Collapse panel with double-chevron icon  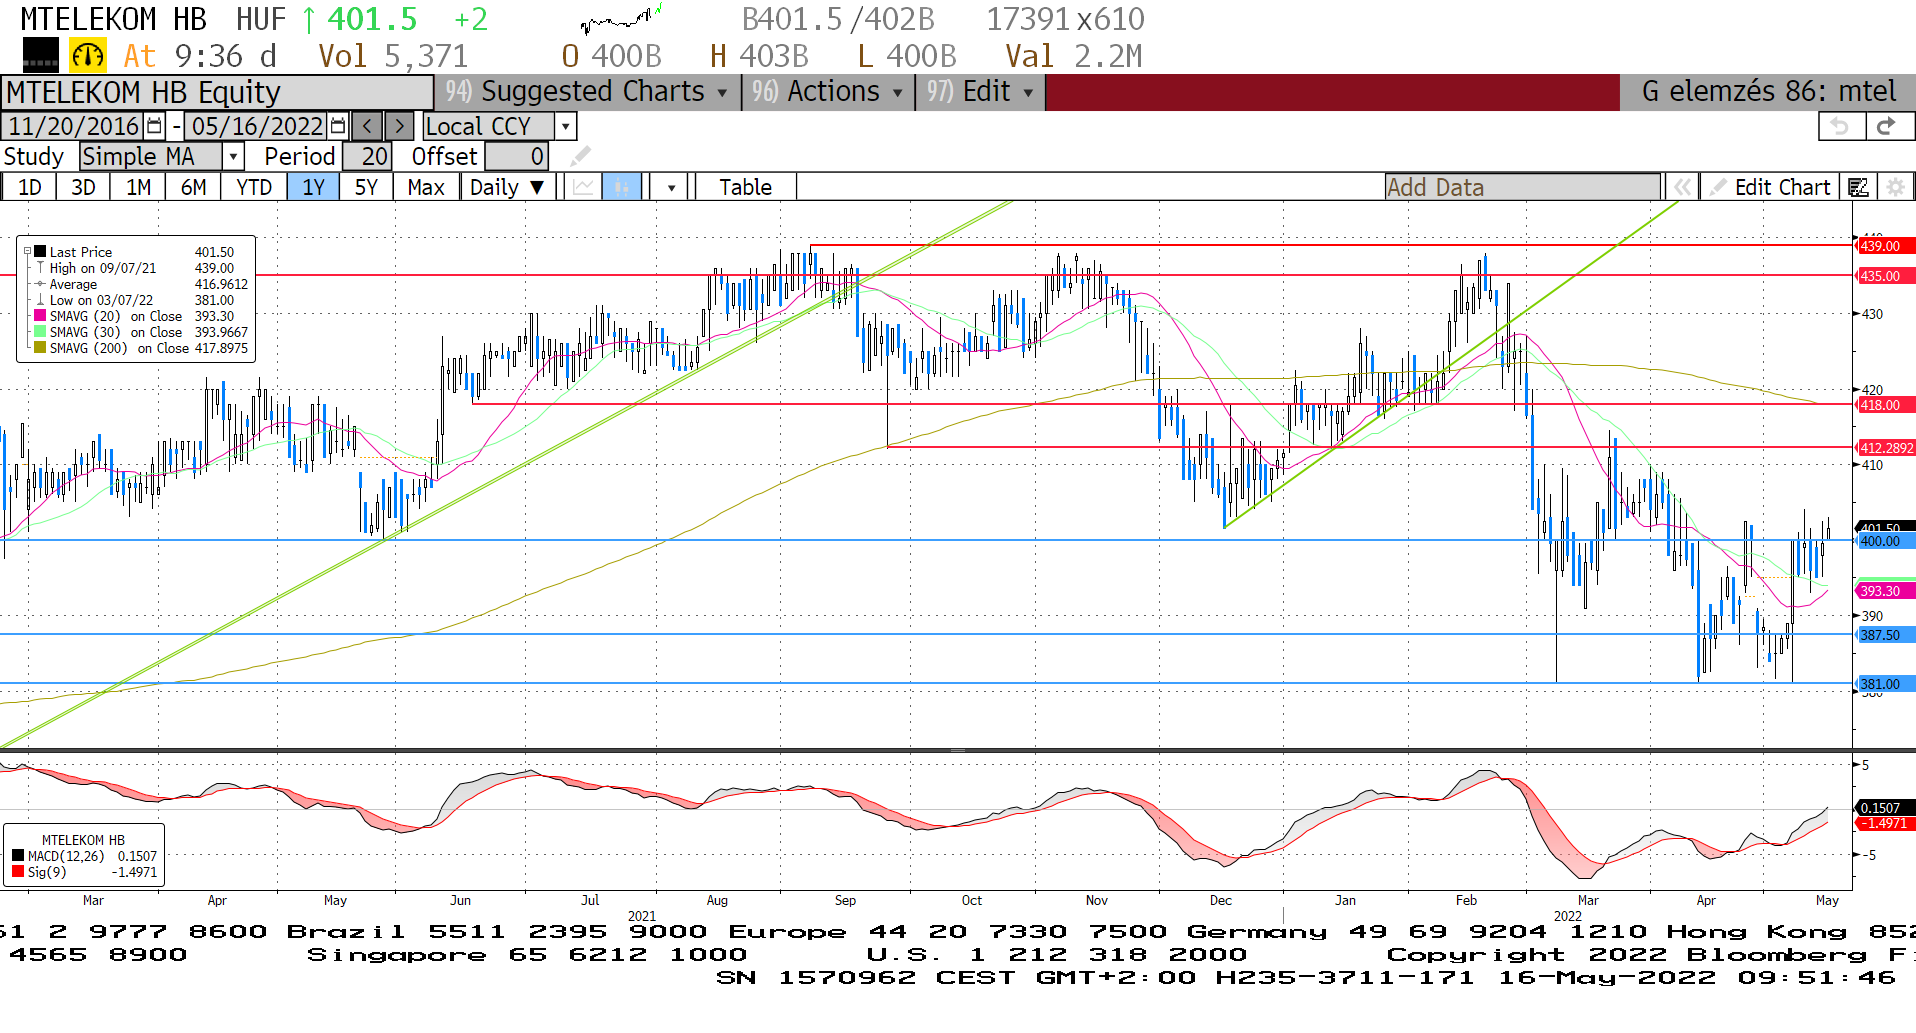(1683, 187)
